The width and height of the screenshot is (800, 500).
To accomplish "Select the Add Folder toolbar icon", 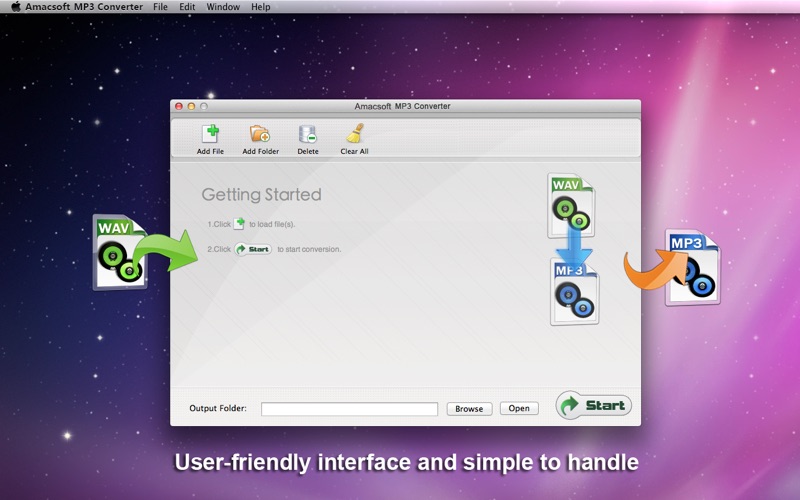I will point(260,134).
